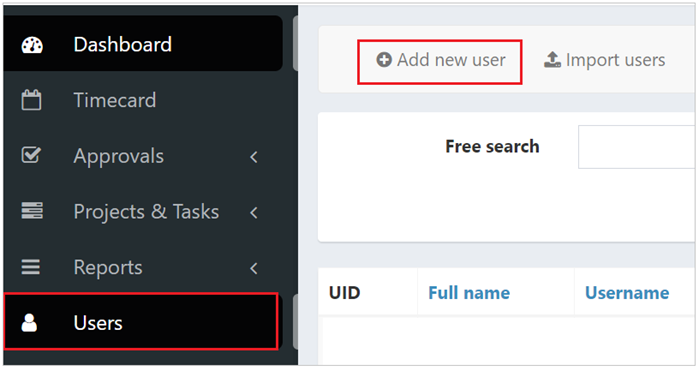Click the Add new user button
The width and height of the screenshot is (699, 371).
[440, 62]
